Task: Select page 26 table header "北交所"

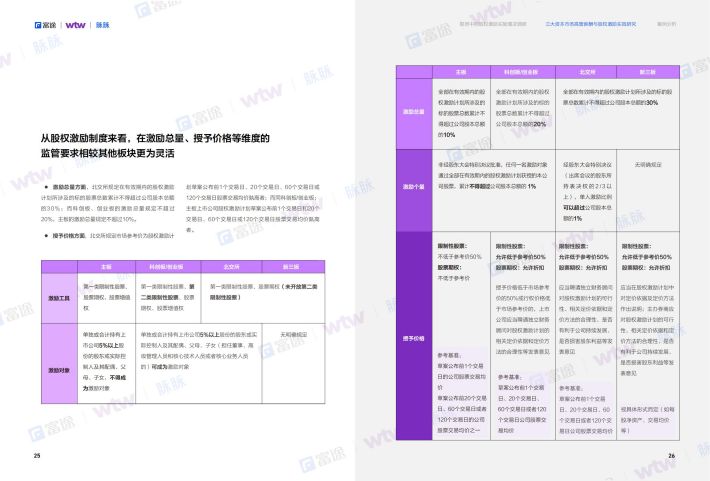Action: pos(587,72)
